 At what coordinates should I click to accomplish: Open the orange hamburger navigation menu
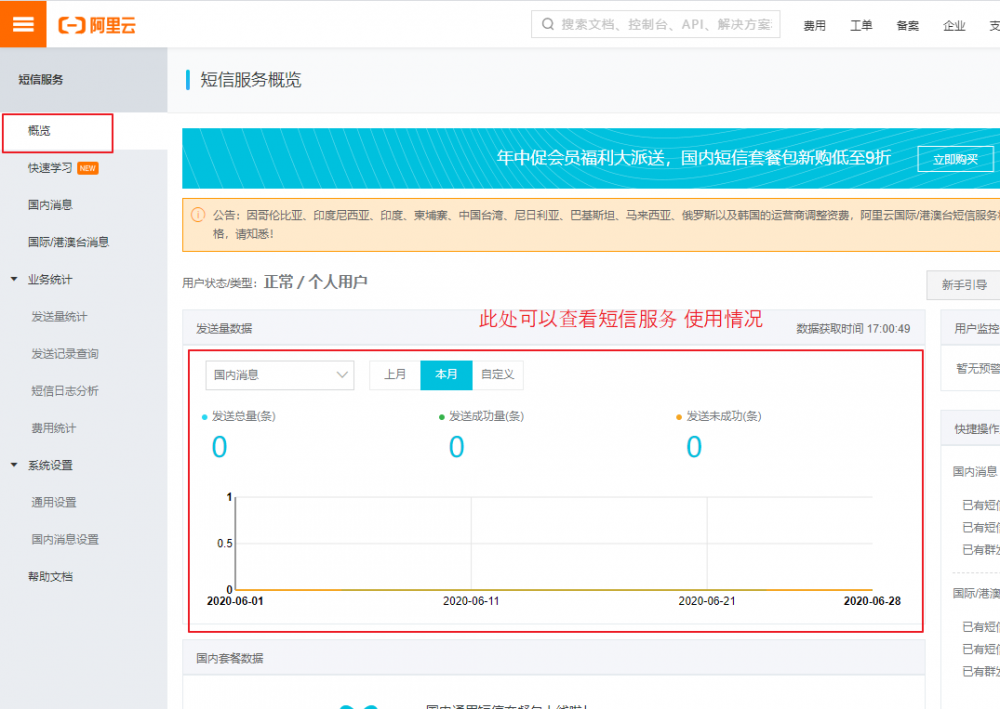pyautogui.click(x=22, y=24)
